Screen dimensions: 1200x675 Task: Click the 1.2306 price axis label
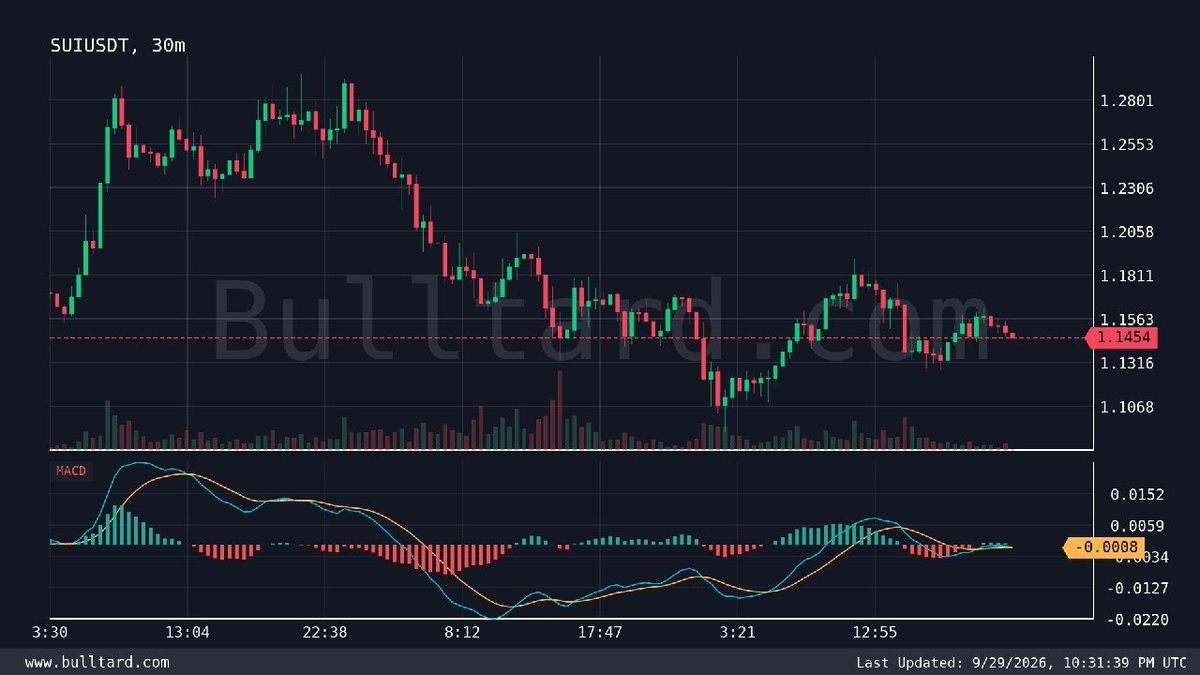1127,188
